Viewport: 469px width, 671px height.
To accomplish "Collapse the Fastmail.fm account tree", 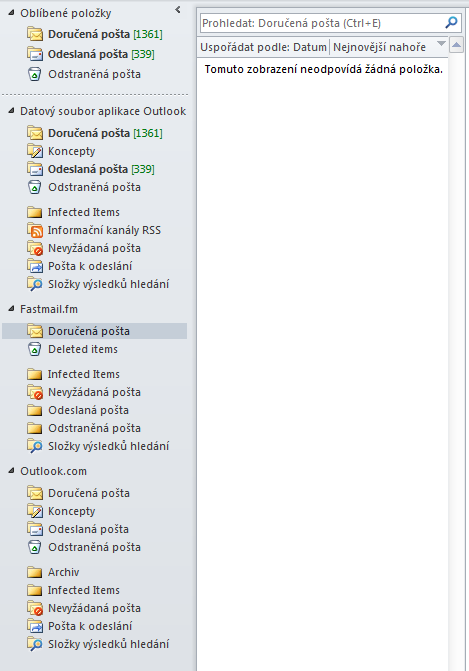I will tap(12, 309).
